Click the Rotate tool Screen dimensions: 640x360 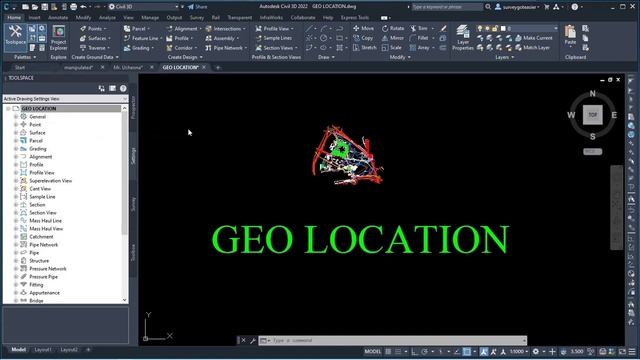pyautogui.click(x=393, y=28)
